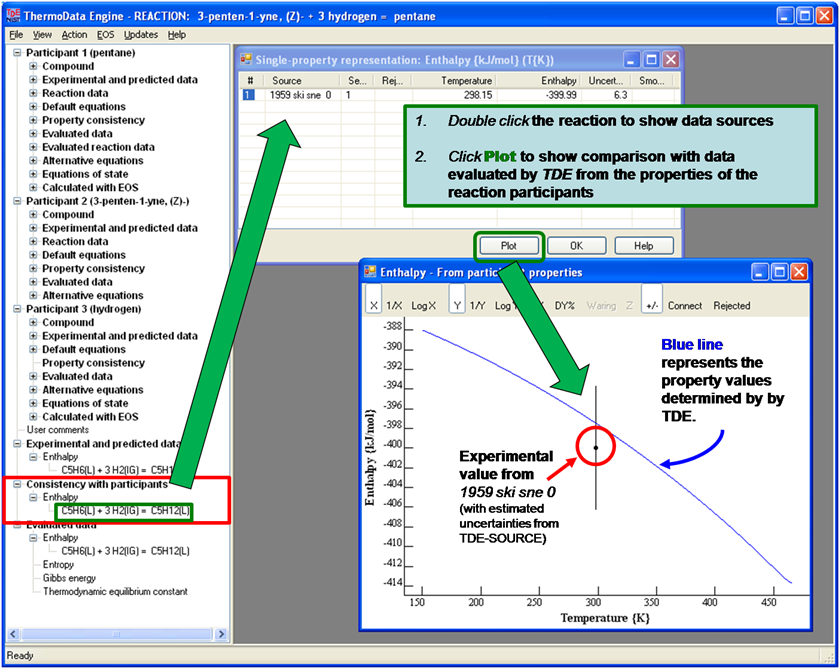Image resolution: width=840 pixels, height=669 pixels.
Task: Collapse the Participant 1 (pentane) node
Action: click(17, 52)
